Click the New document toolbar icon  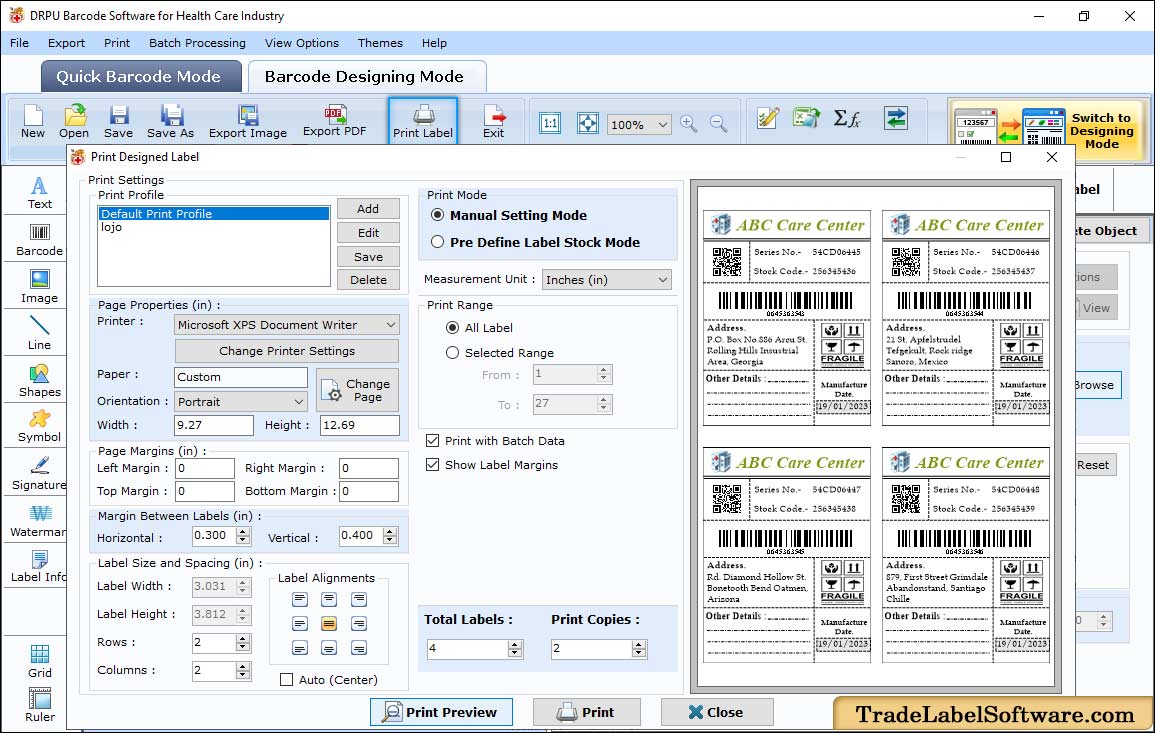point(32,122)
